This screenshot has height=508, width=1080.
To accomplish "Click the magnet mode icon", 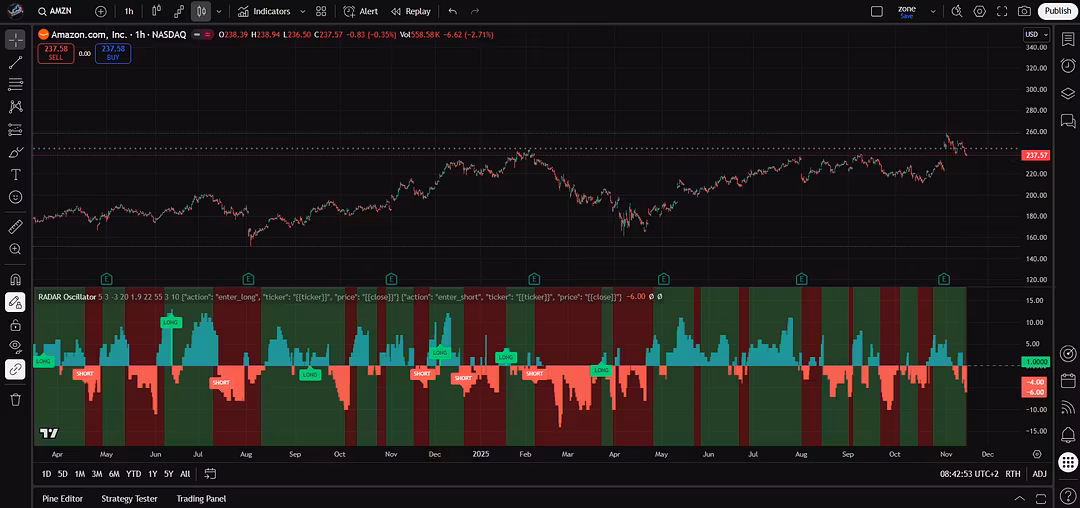I will tap(15, 280).
